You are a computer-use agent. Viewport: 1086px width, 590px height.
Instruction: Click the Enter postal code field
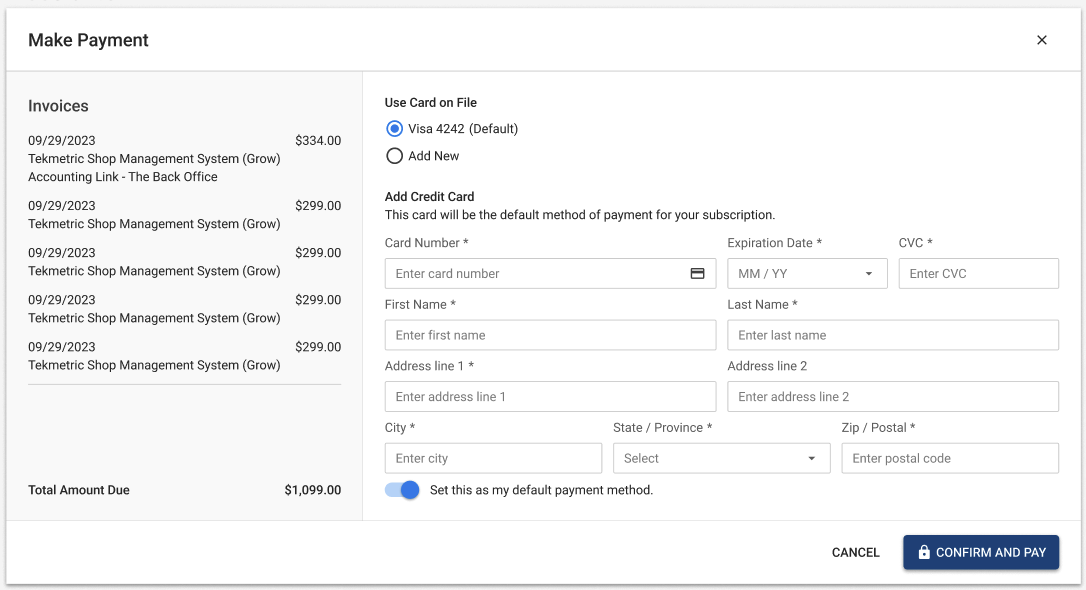(950, 458)
